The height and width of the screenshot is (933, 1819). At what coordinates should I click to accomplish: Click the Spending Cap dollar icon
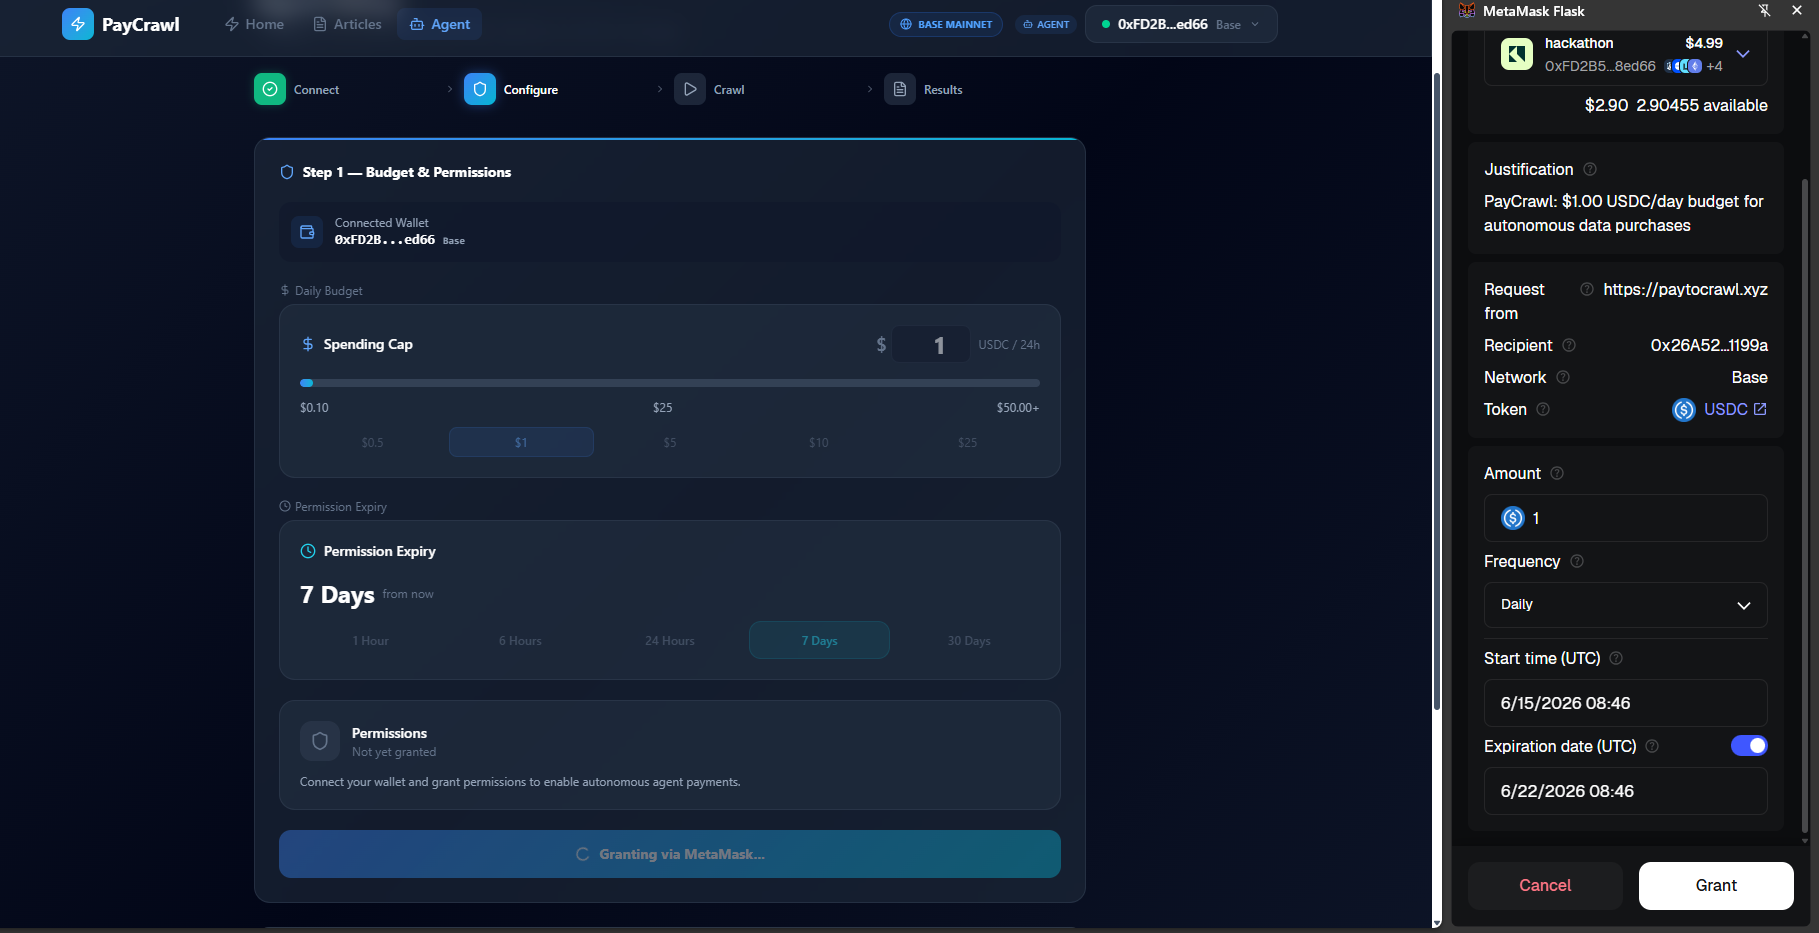coord(308,344)
